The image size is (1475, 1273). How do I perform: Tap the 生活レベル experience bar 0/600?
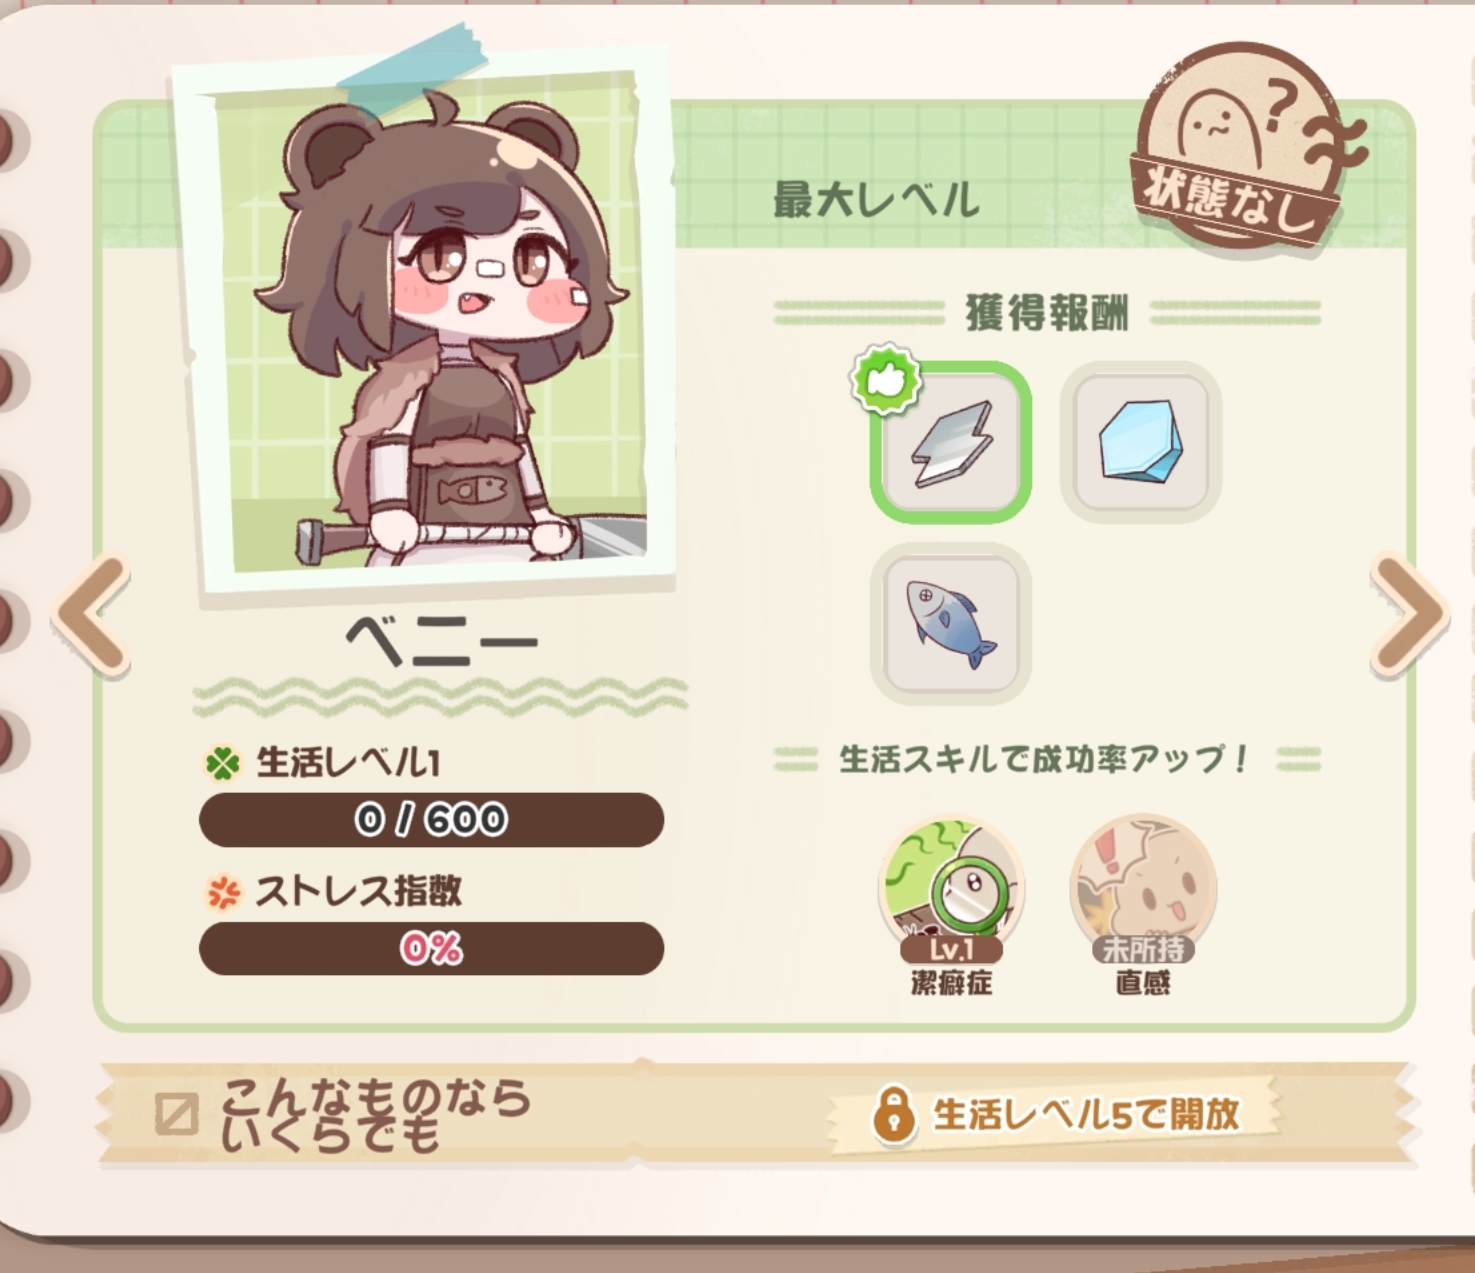(x=431, y=820)
